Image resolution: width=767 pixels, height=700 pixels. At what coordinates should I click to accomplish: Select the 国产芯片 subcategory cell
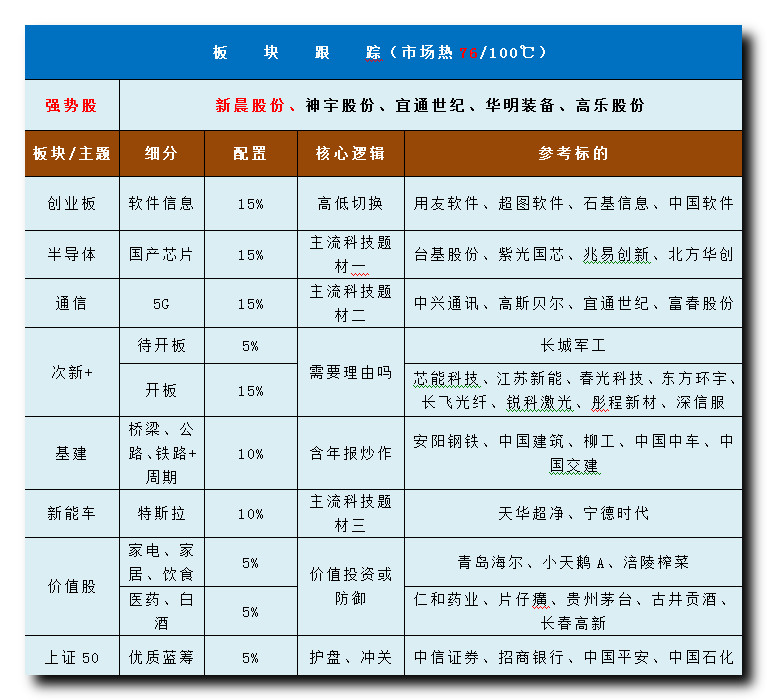161,254
